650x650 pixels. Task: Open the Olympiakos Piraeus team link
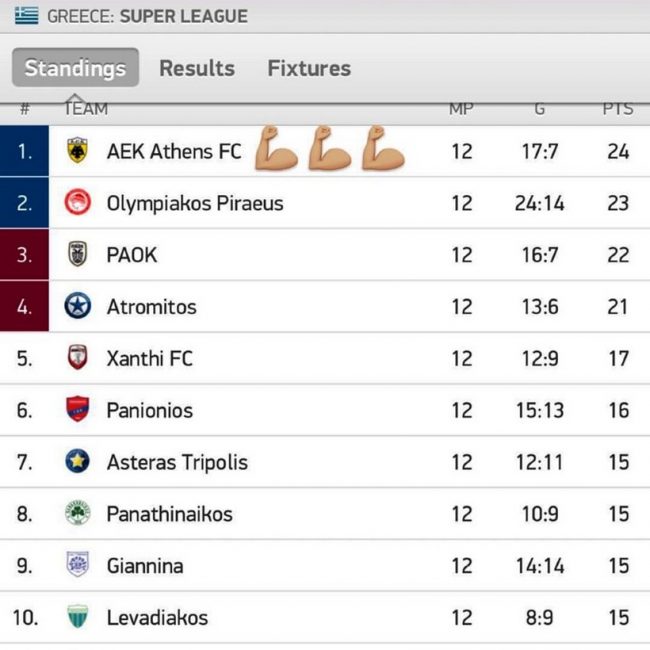(x=195, y=203)
